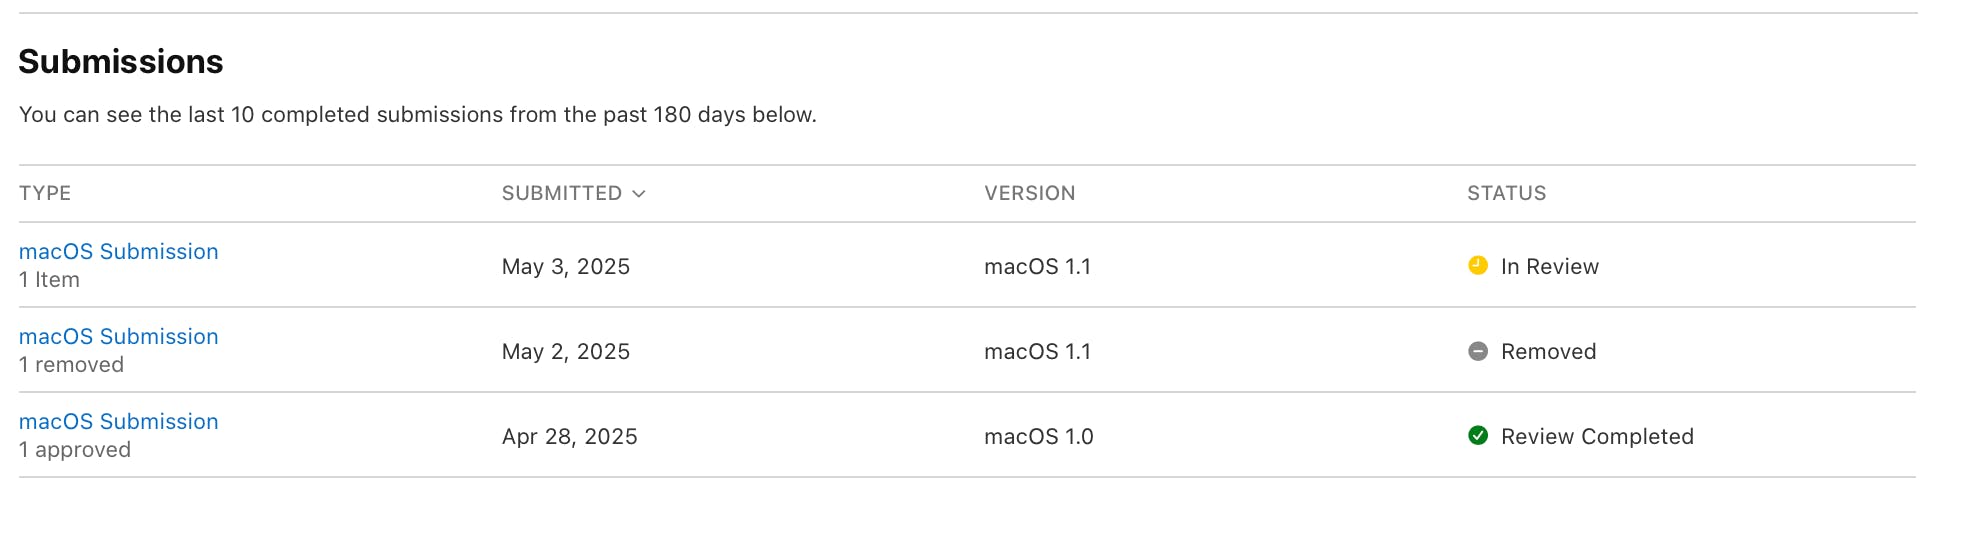Click the yellow In Review status icon
This screenshot has height=538, width=1988.
tap(1477, 265)
